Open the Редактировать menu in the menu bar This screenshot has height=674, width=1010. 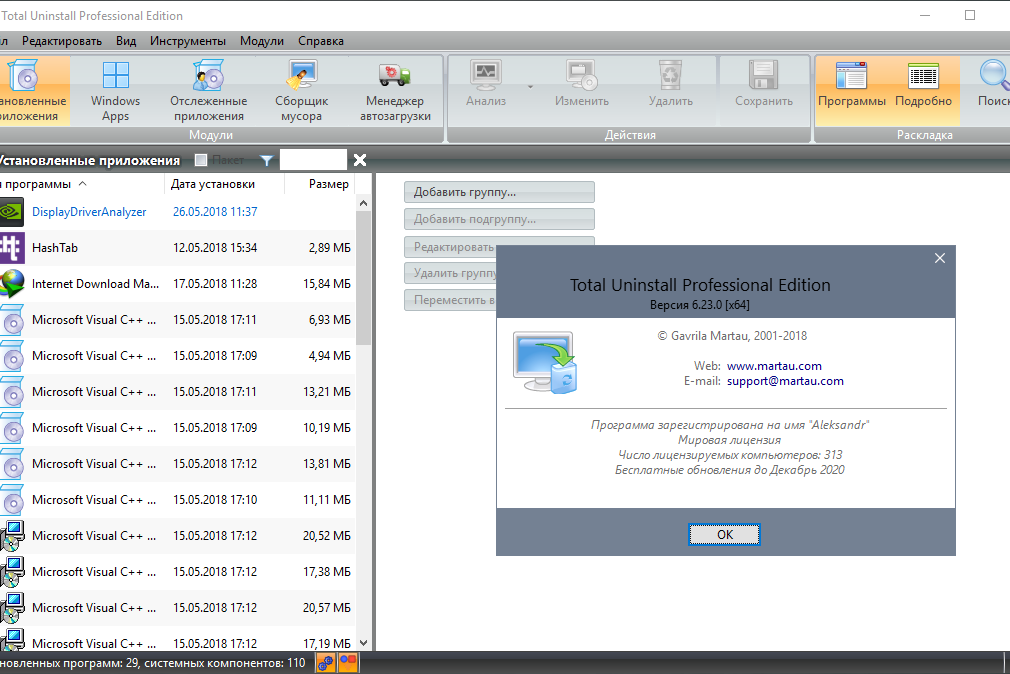(62, 41)
